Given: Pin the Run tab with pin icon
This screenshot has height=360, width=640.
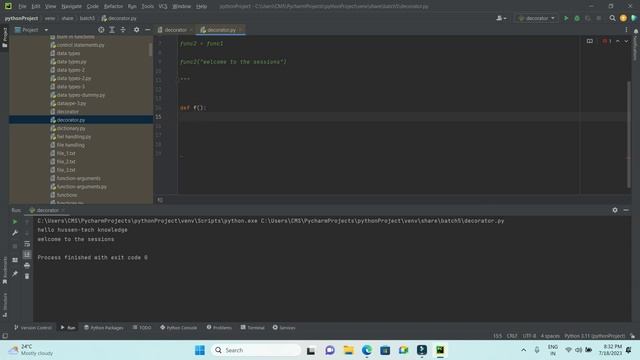Looking at the screenshot, I should [15, 273].
